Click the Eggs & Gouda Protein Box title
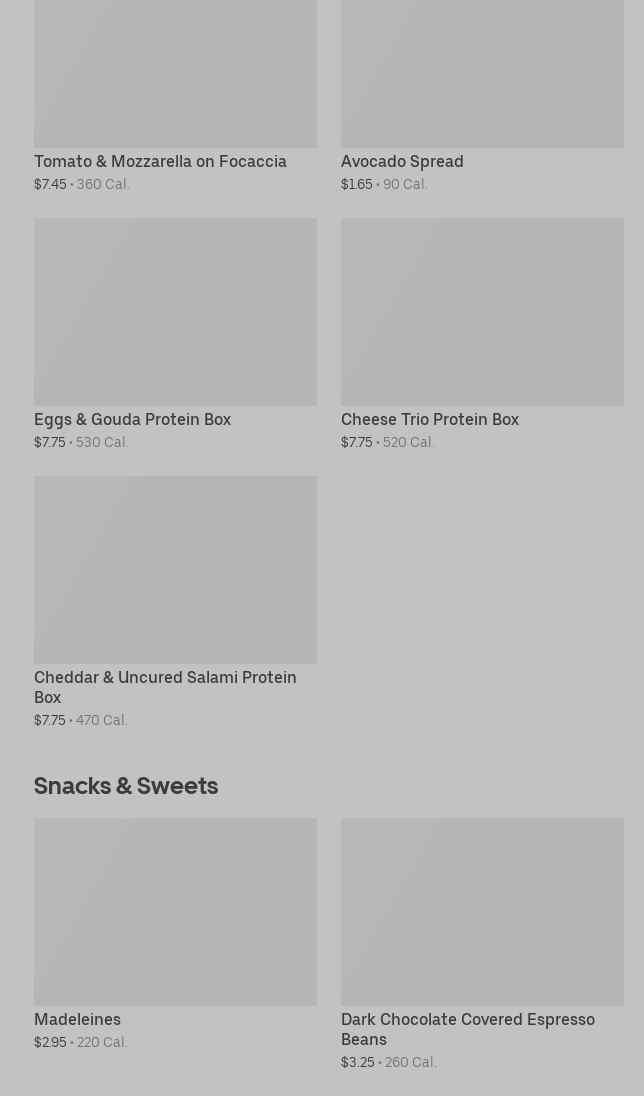 click(x=132, y=420)
